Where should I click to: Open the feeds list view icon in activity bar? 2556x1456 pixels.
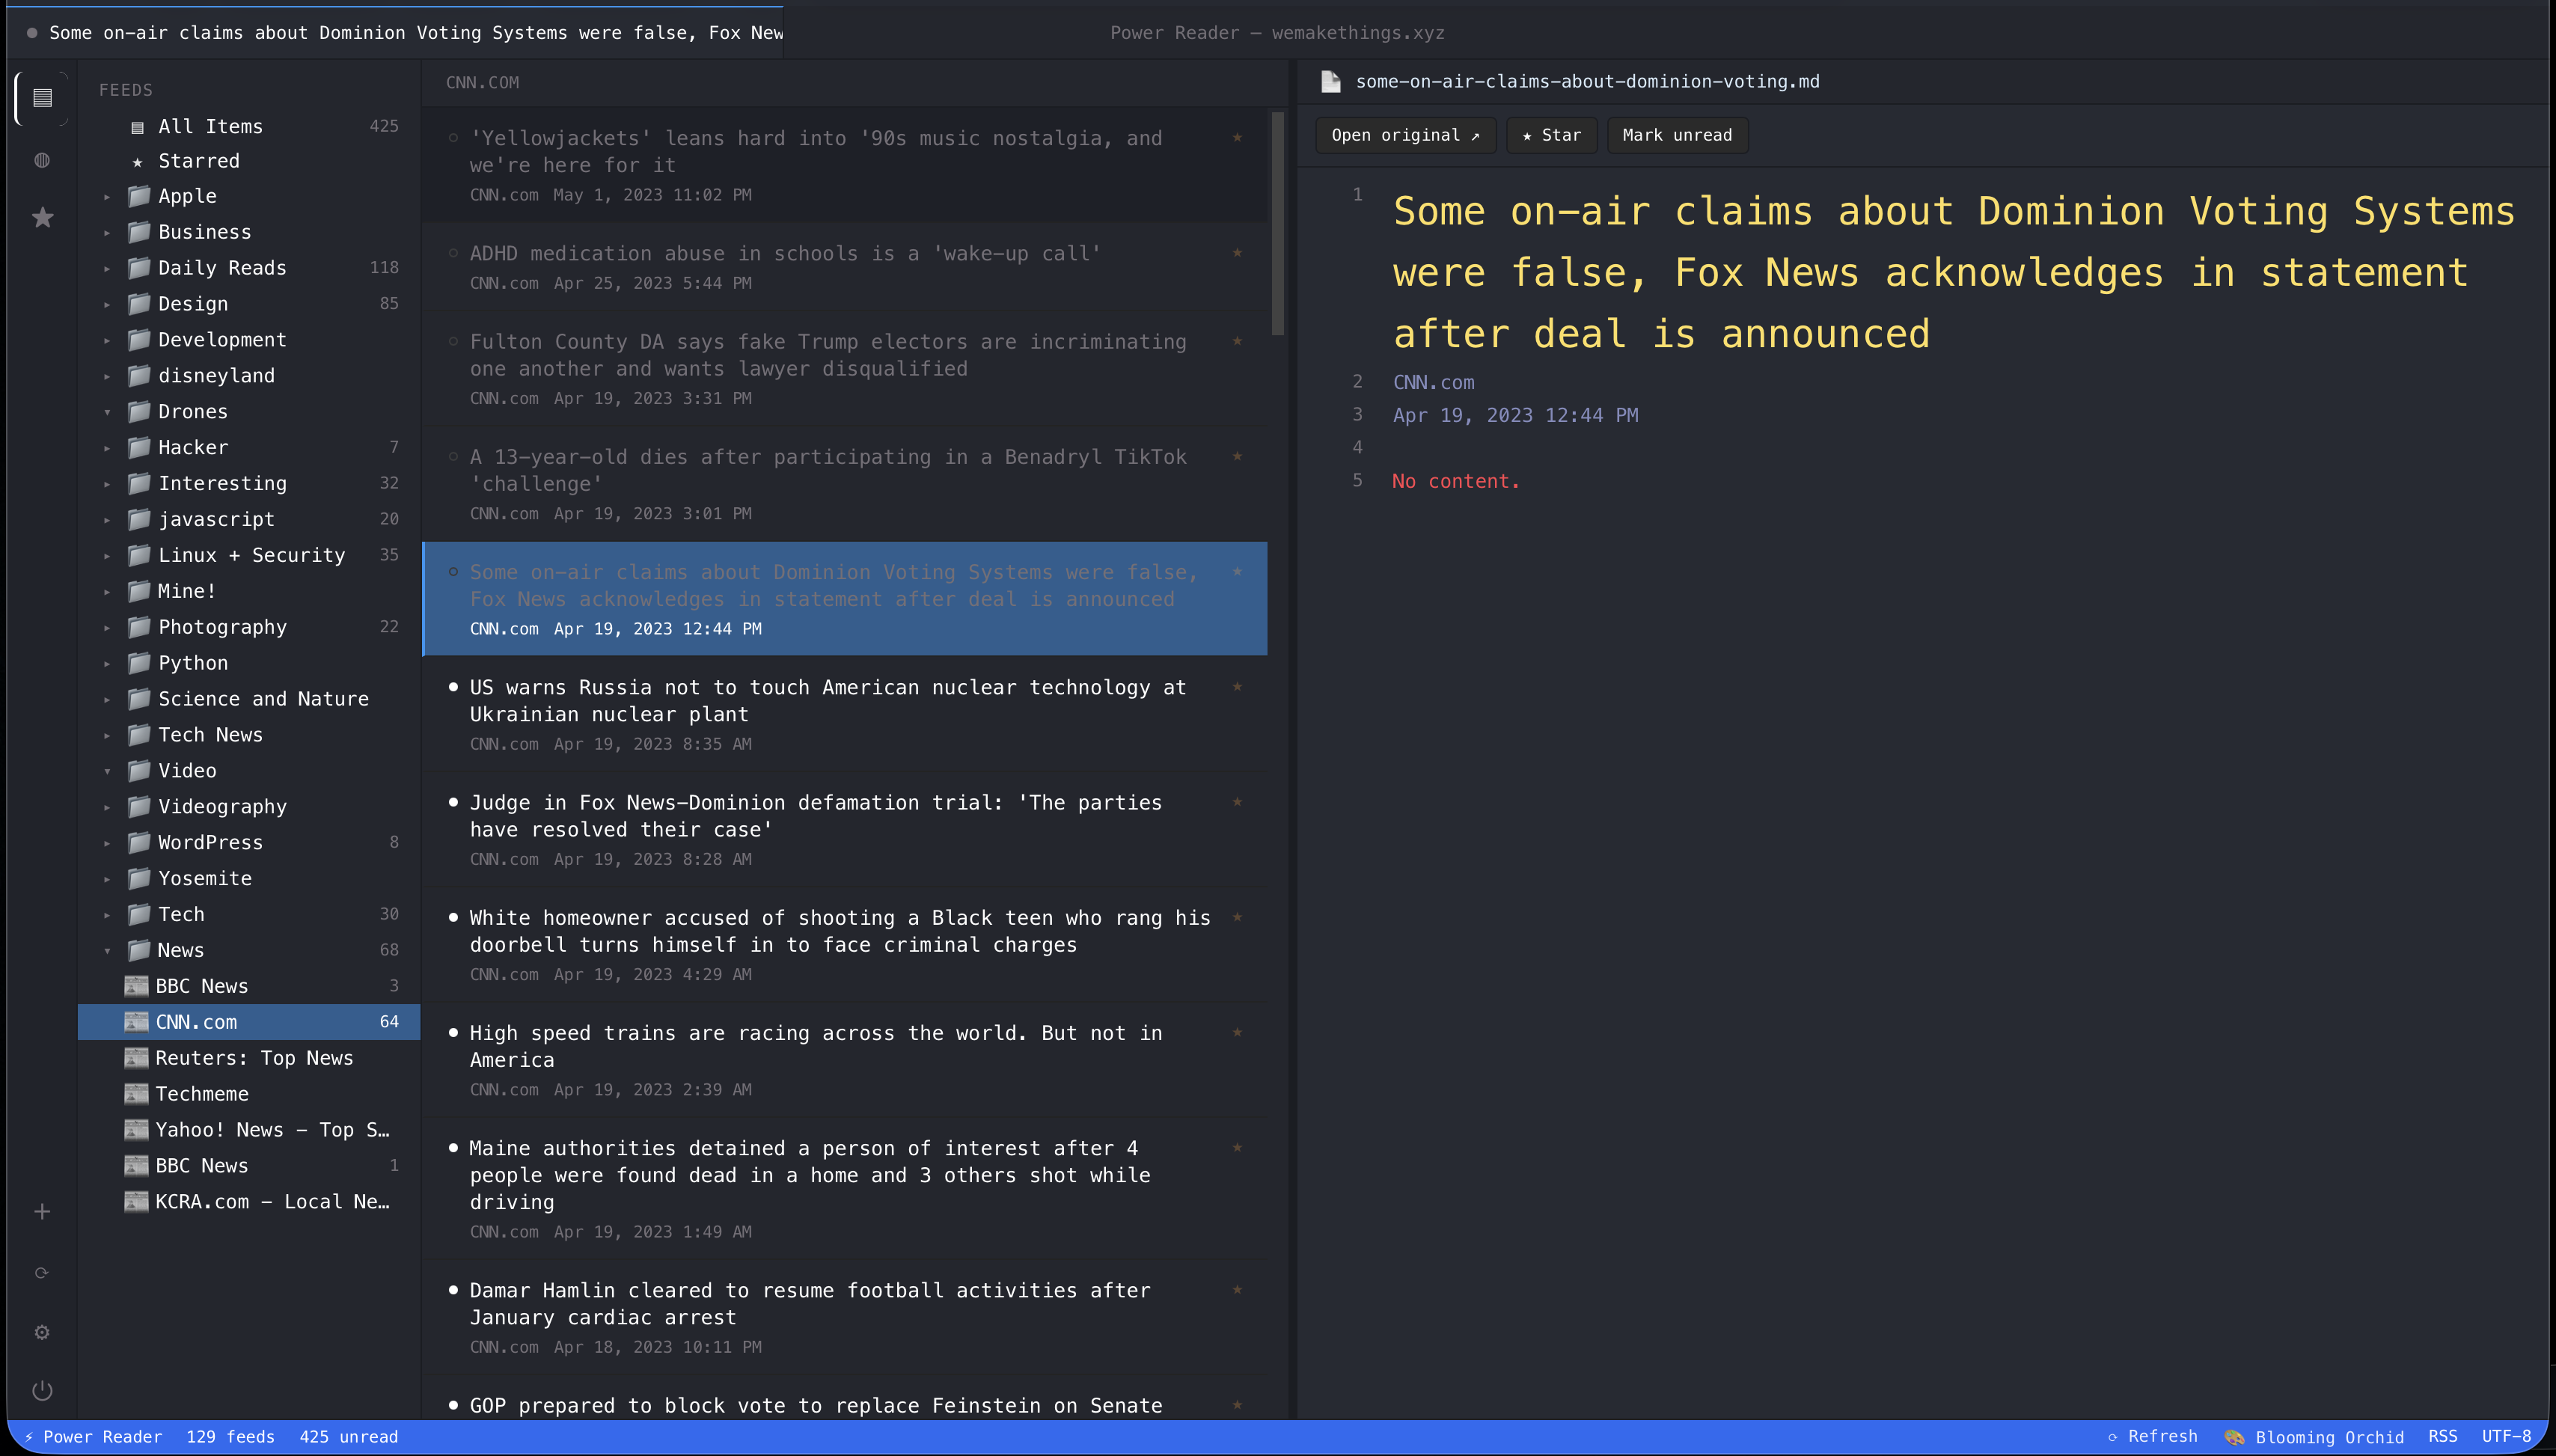[x=42, y=98]
